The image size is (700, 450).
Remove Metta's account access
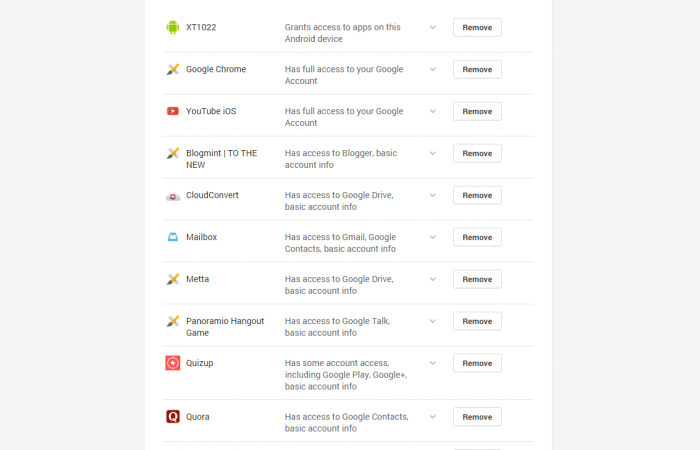(x=477, y=279)
